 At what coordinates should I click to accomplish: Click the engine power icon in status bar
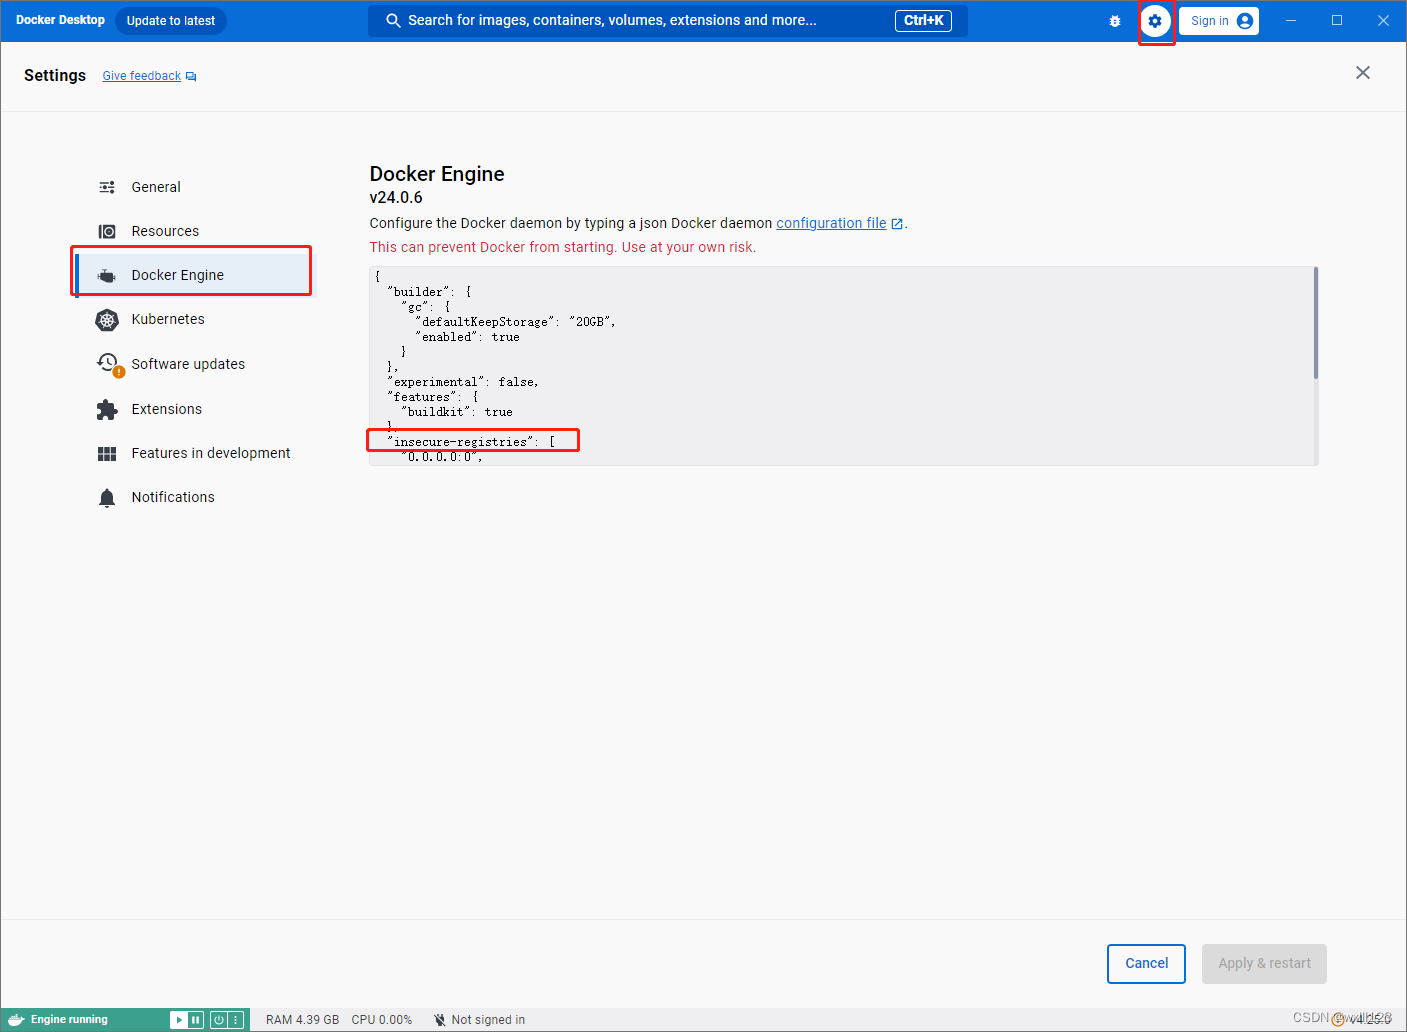coord(218,1020)
